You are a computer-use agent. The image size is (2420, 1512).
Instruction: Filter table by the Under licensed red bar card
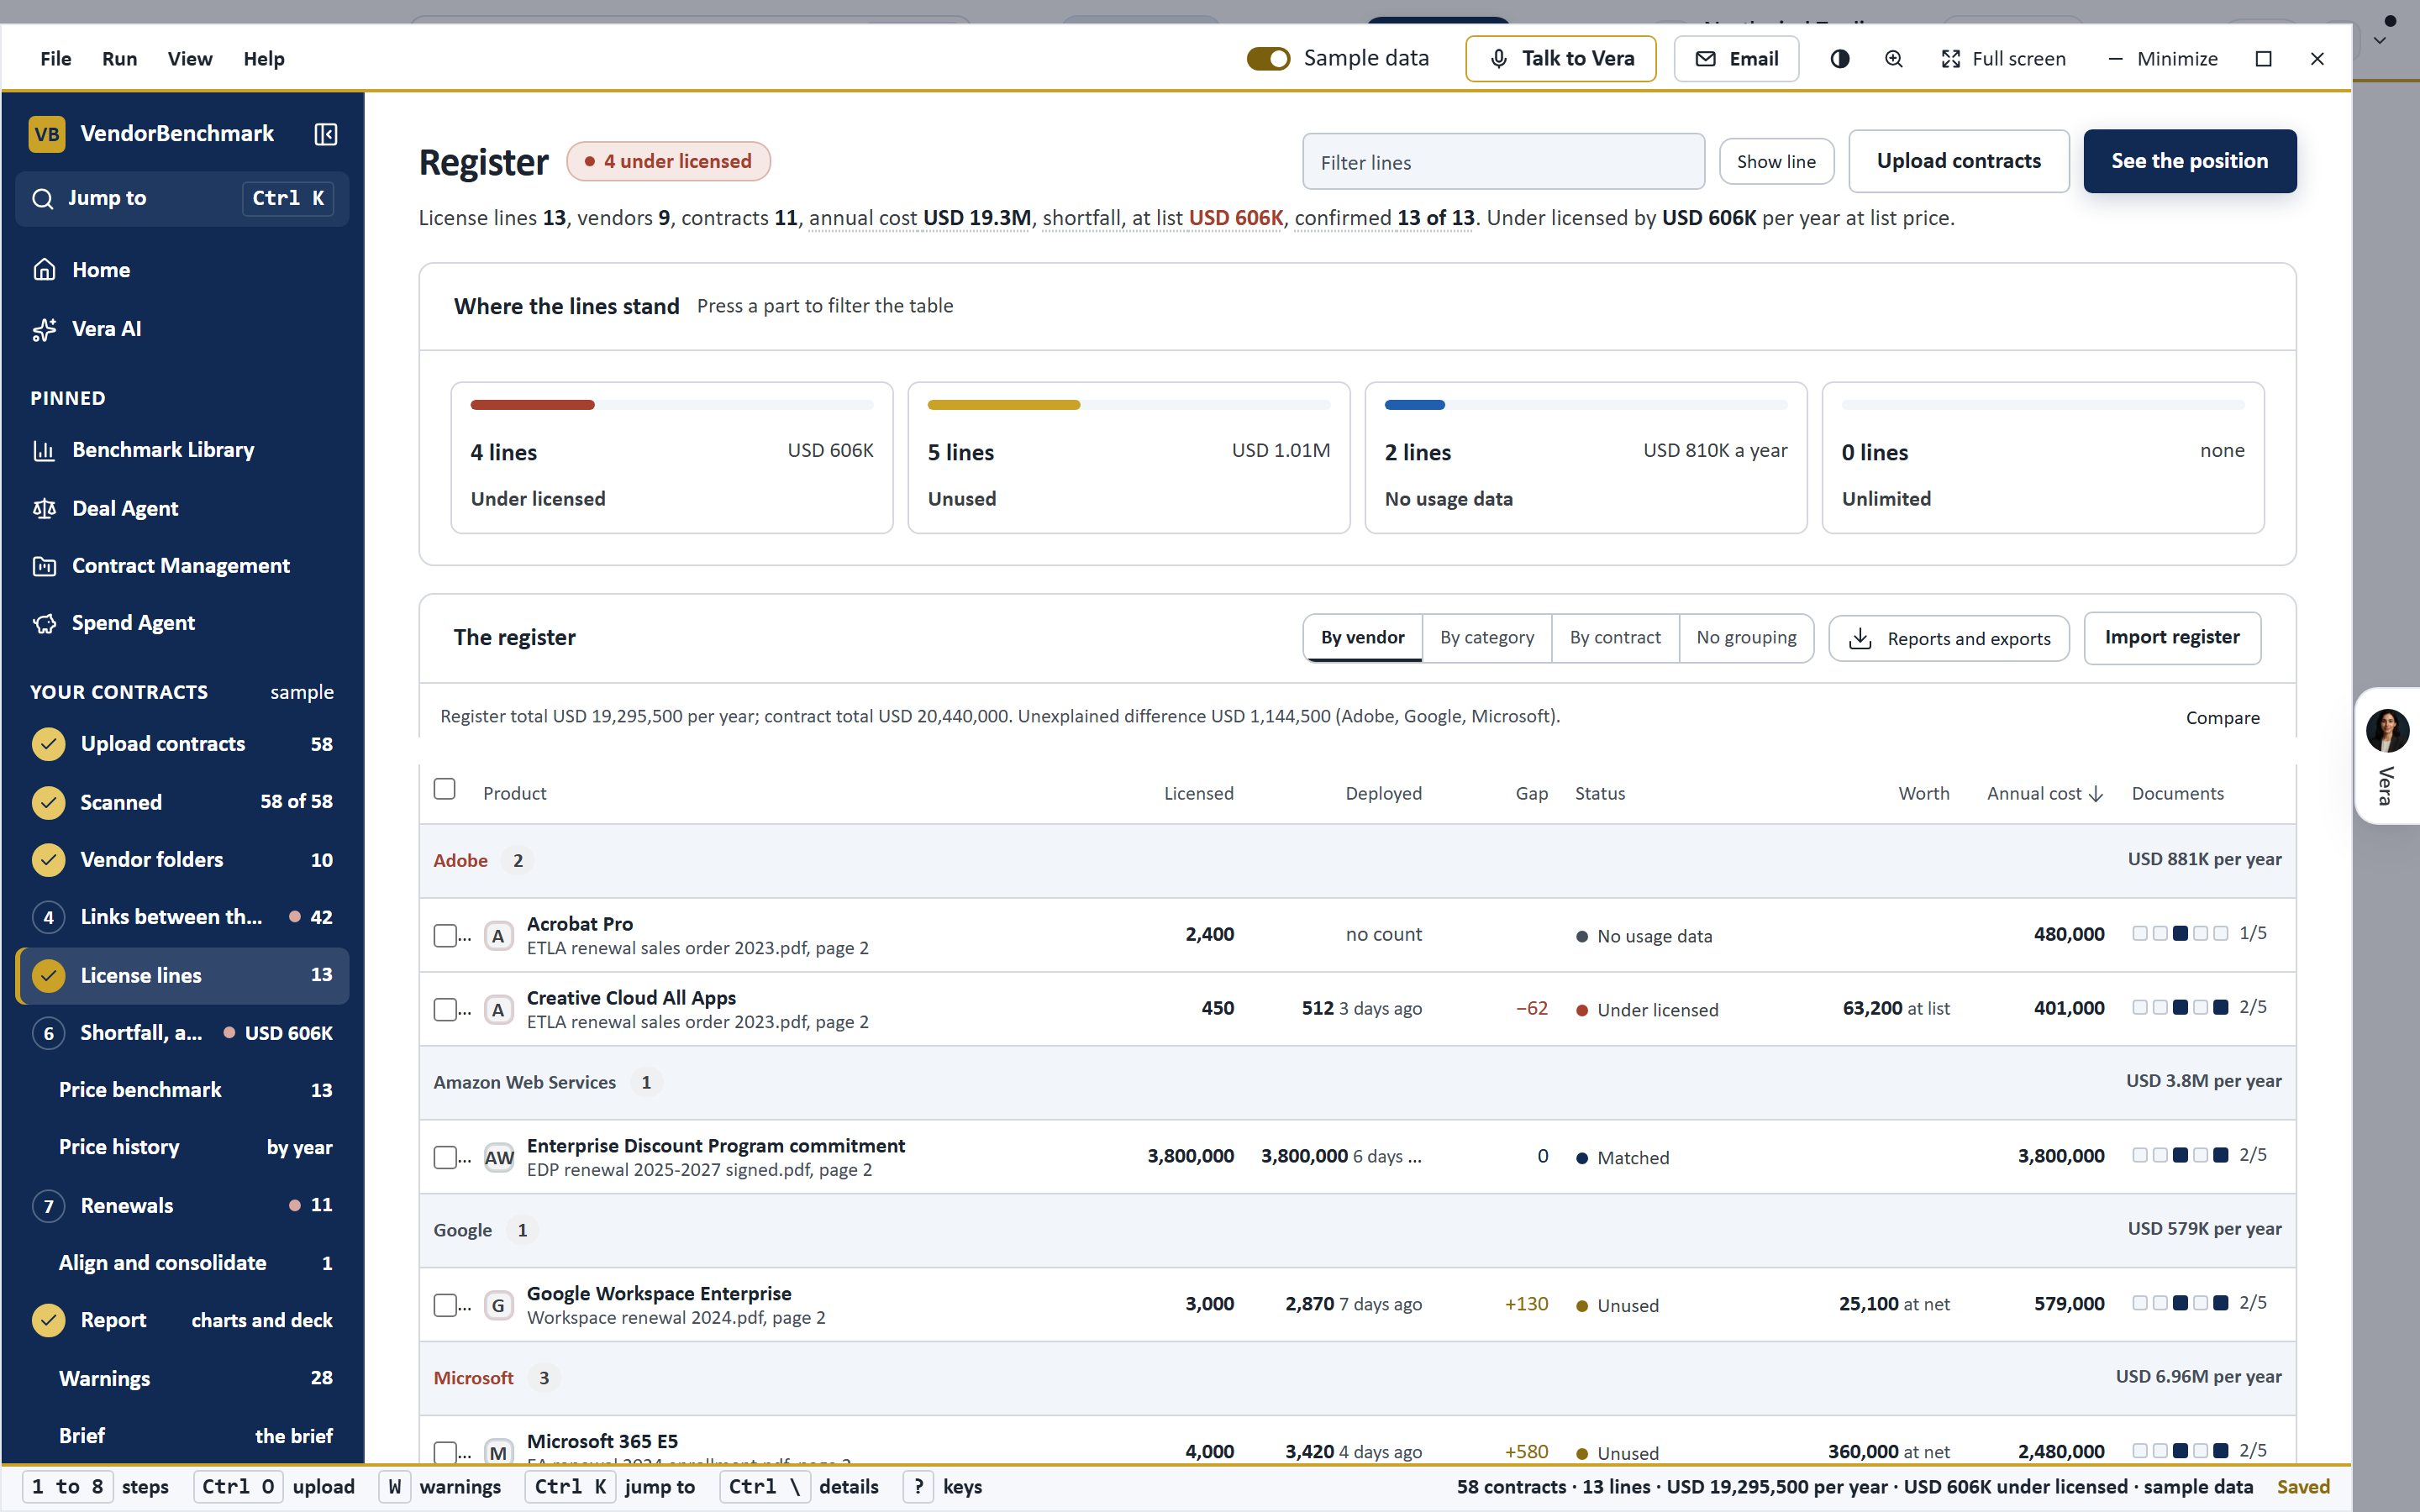pyautogui.click(x=672, y=458)
